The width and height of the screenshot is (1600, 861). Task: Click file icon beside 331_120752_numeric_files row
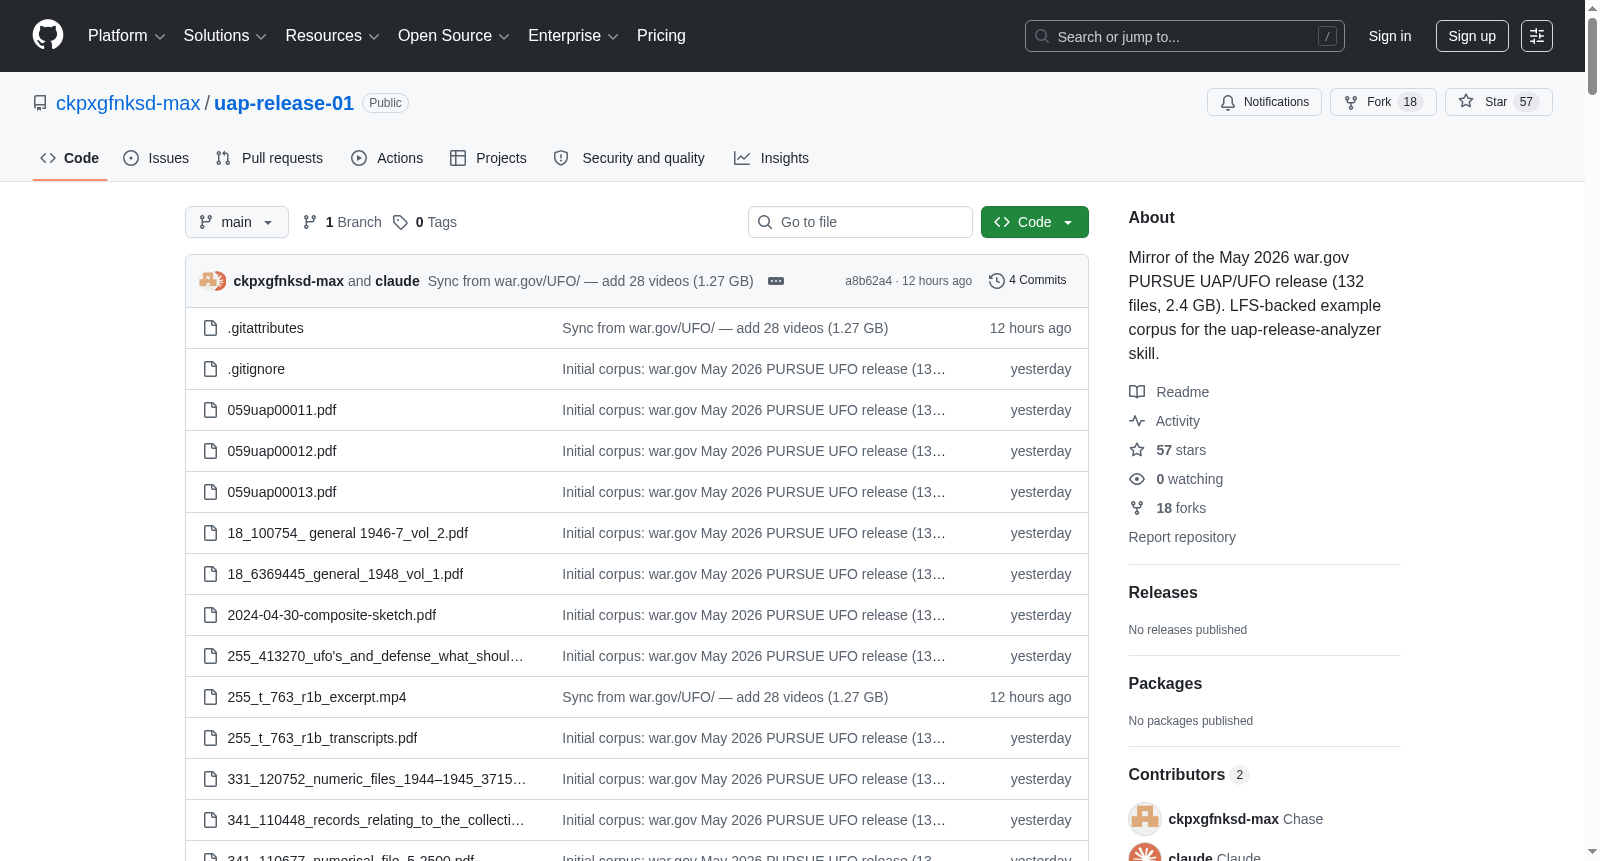pos(210,779)
